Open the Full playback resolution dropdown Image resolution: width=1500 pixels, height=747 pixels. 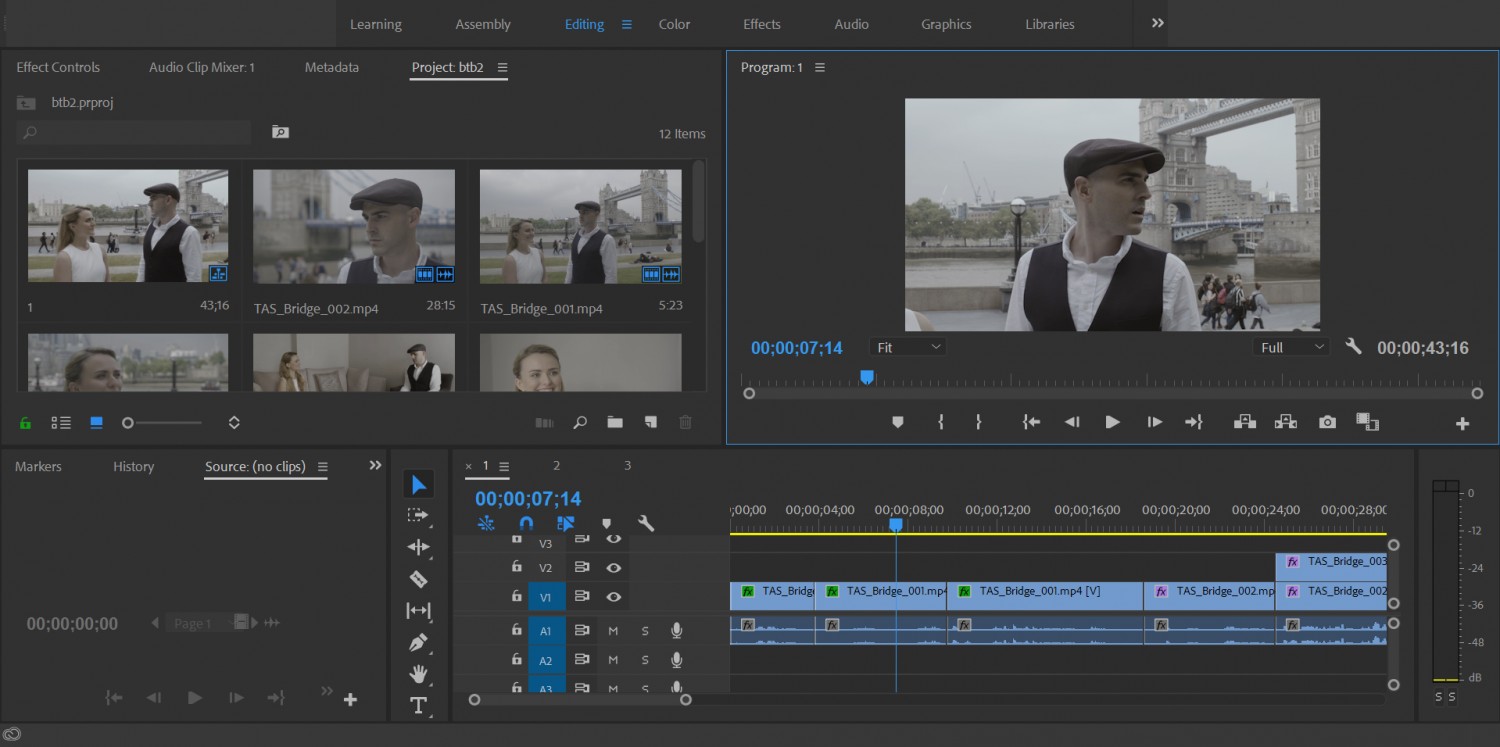point(1290,347)
